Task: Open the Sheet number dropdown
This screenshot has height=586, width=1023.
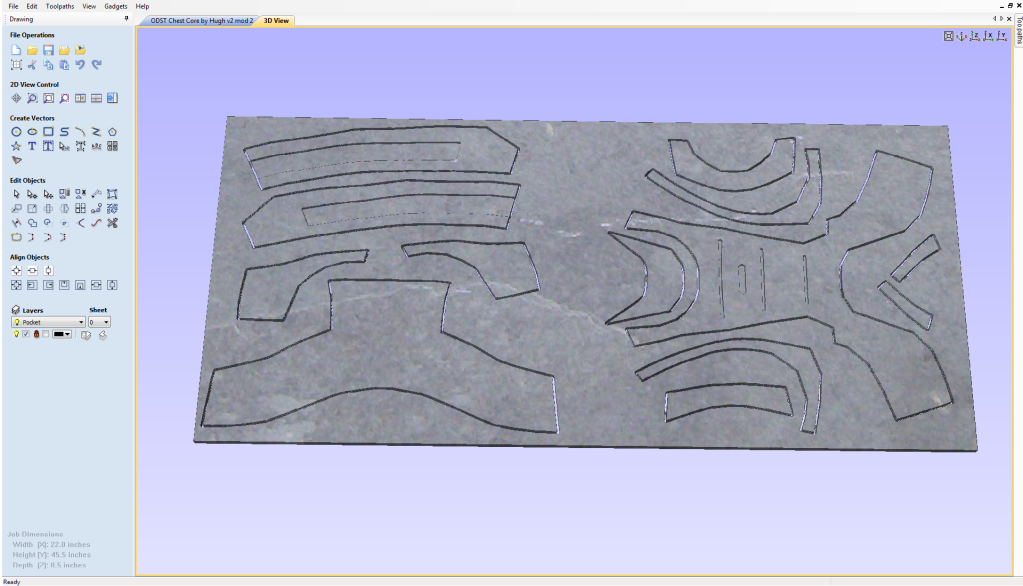Action: pos(99,322)
